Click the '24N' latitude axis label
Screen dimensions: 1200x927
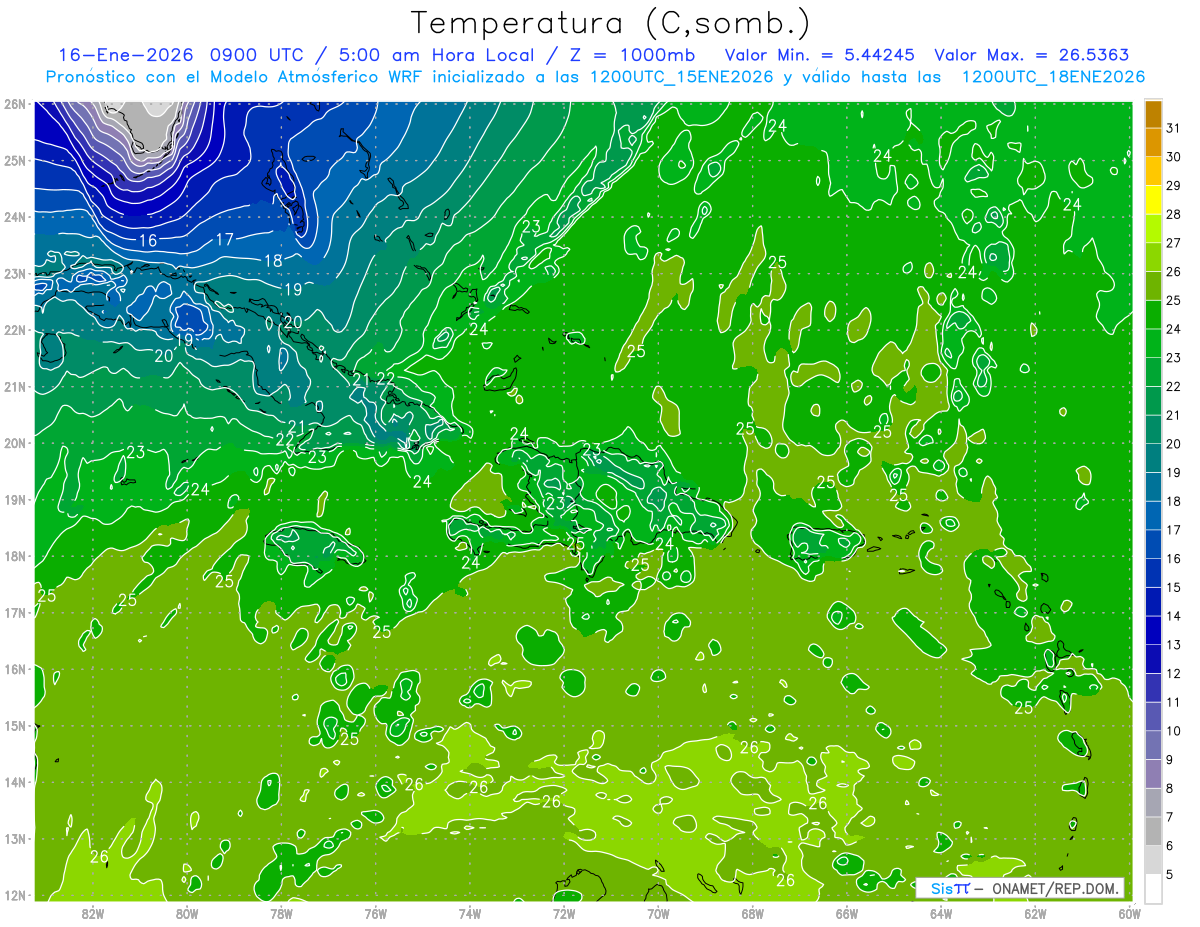tap(14, 217)
